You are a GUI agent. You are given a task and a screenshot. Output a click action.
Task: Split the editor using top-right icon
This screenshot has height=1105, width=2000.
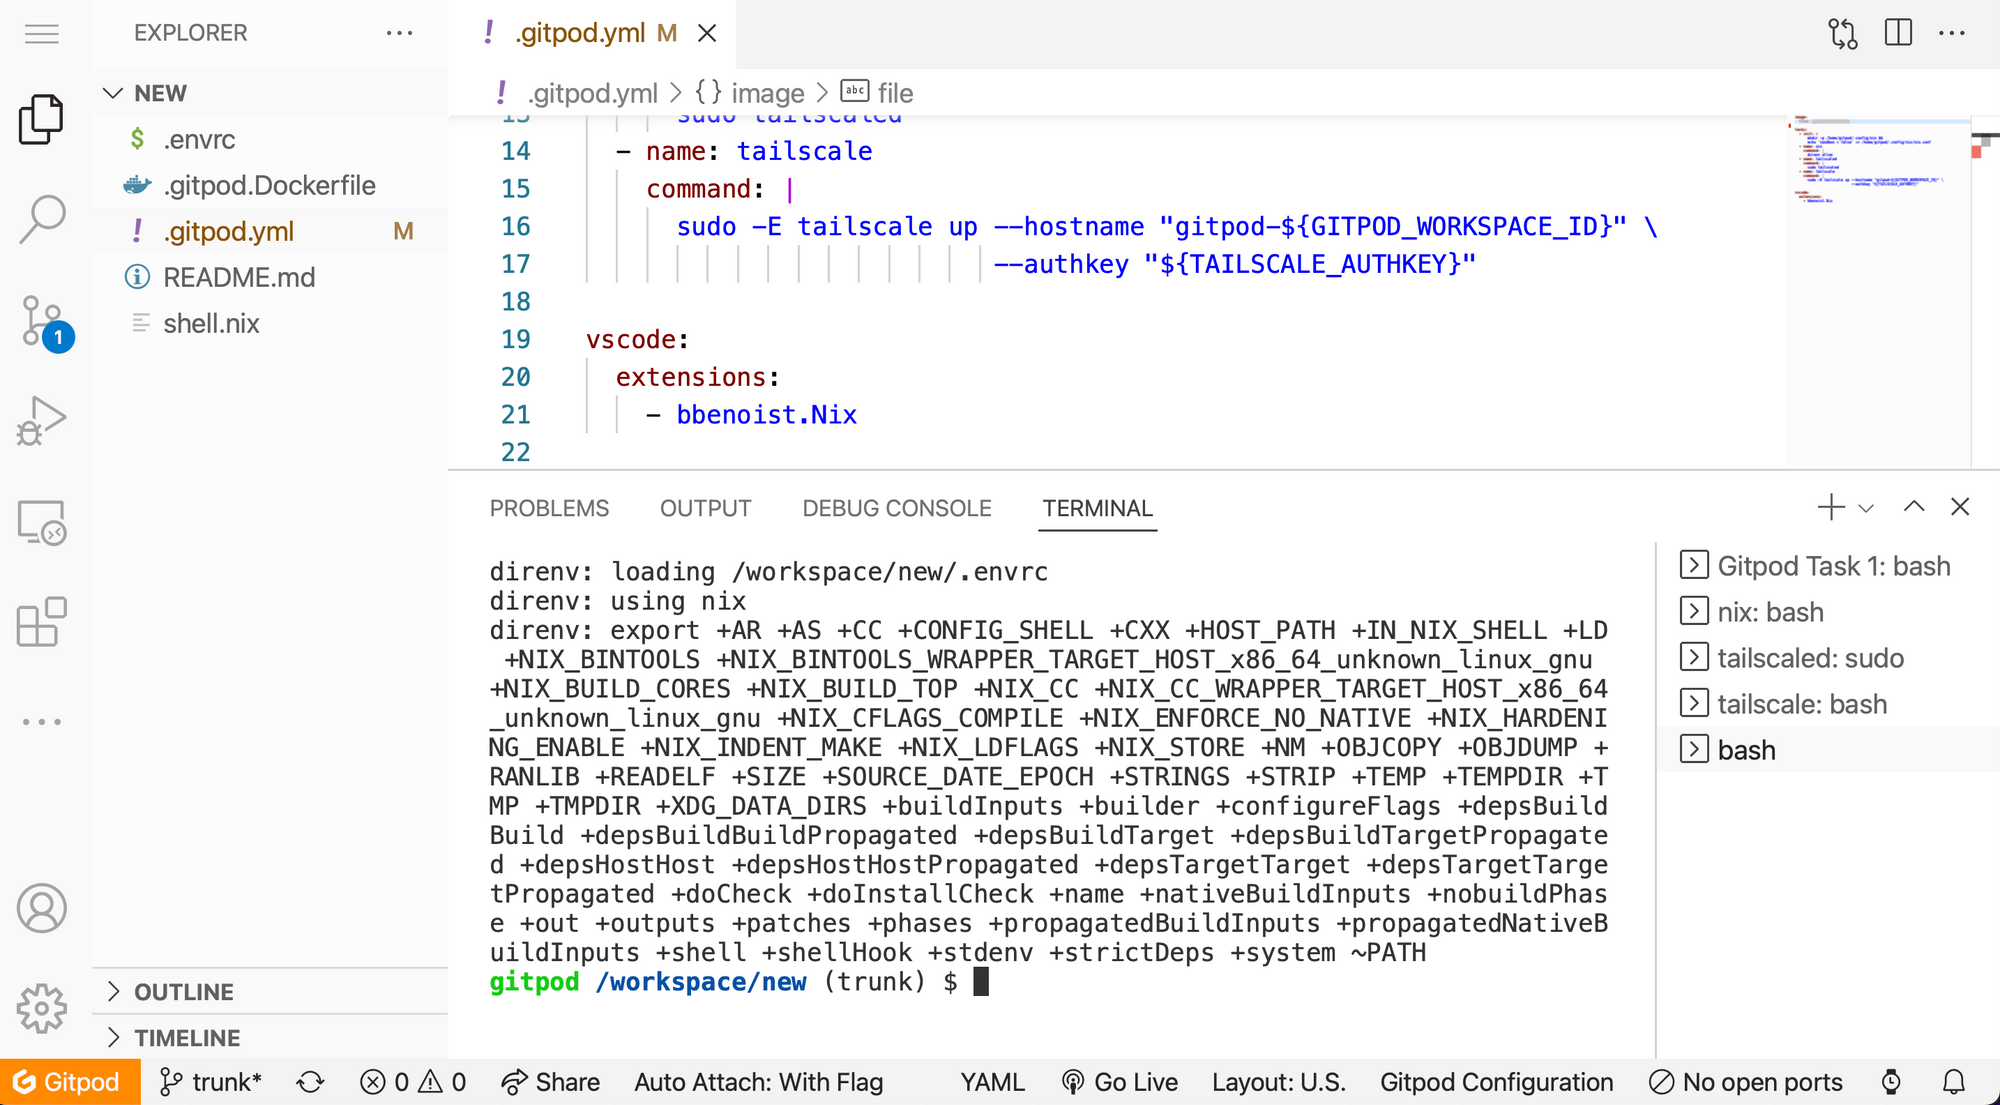pos(1897,33)
